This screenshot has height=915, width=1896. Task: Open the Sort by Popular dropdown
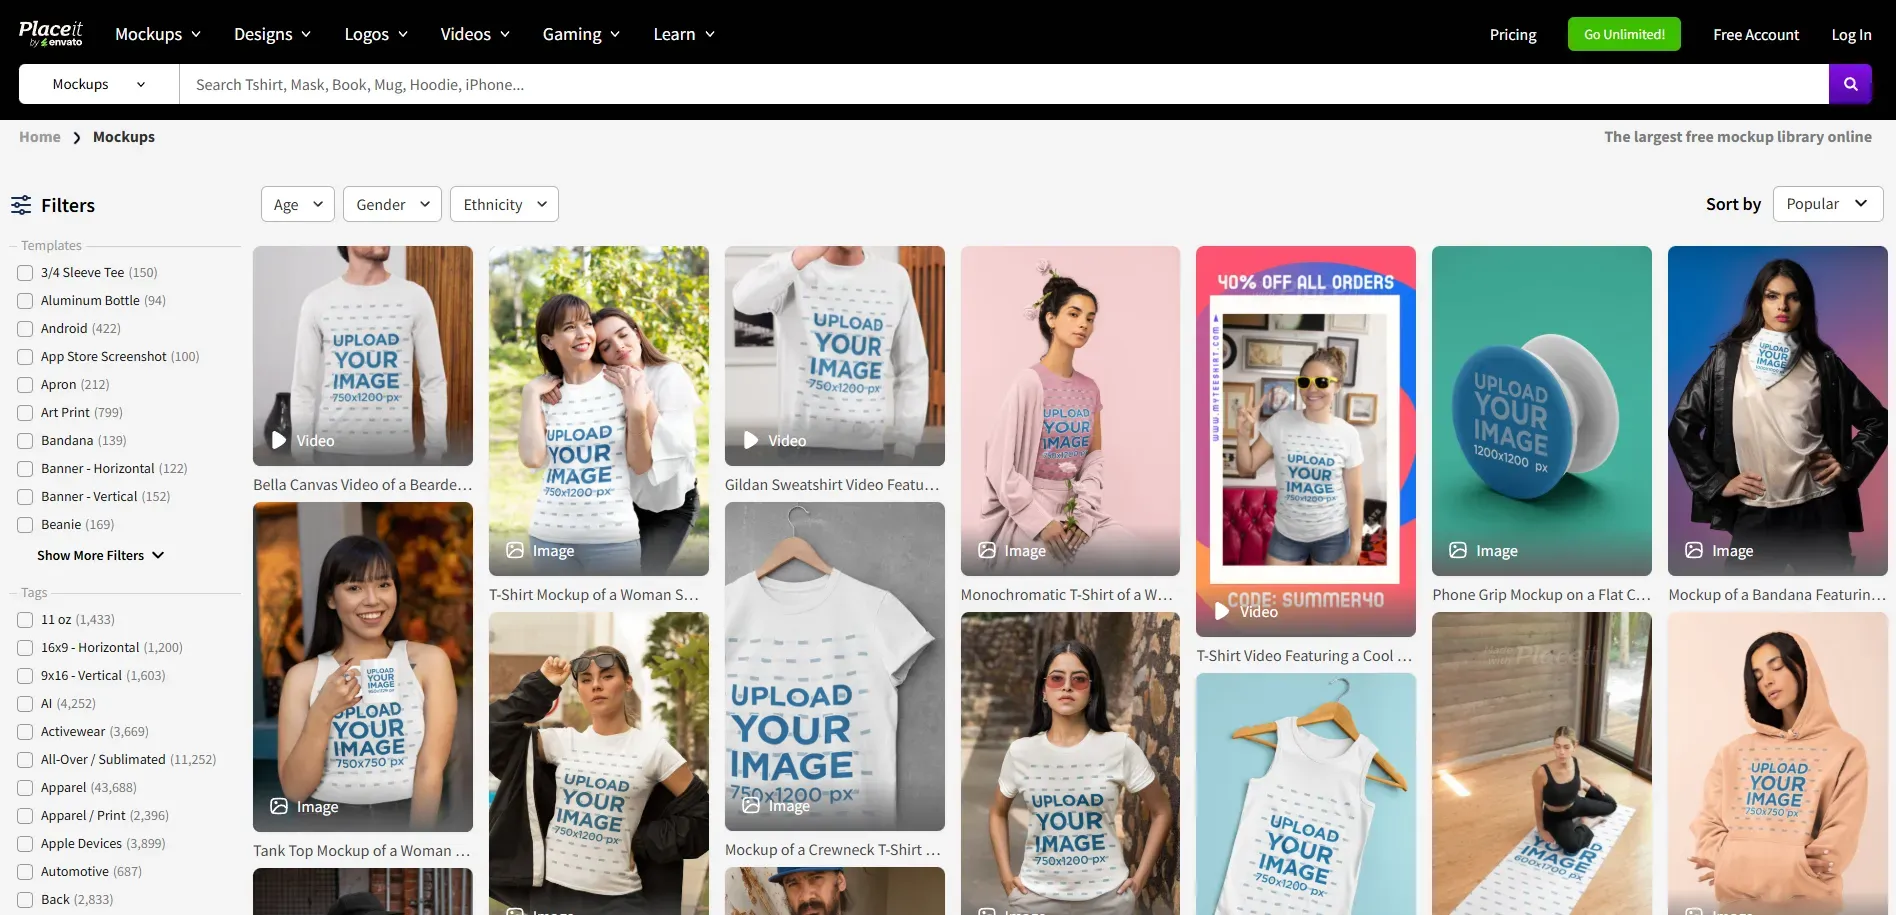click(x=1828, y=203)
